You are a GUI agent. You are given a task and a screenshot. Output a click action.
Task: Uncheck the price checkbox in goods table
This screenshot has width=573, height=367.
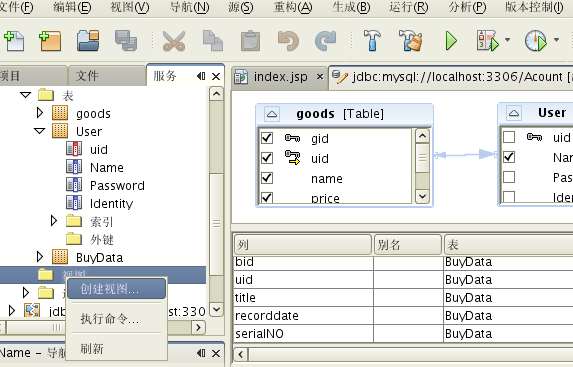[267, 197]
